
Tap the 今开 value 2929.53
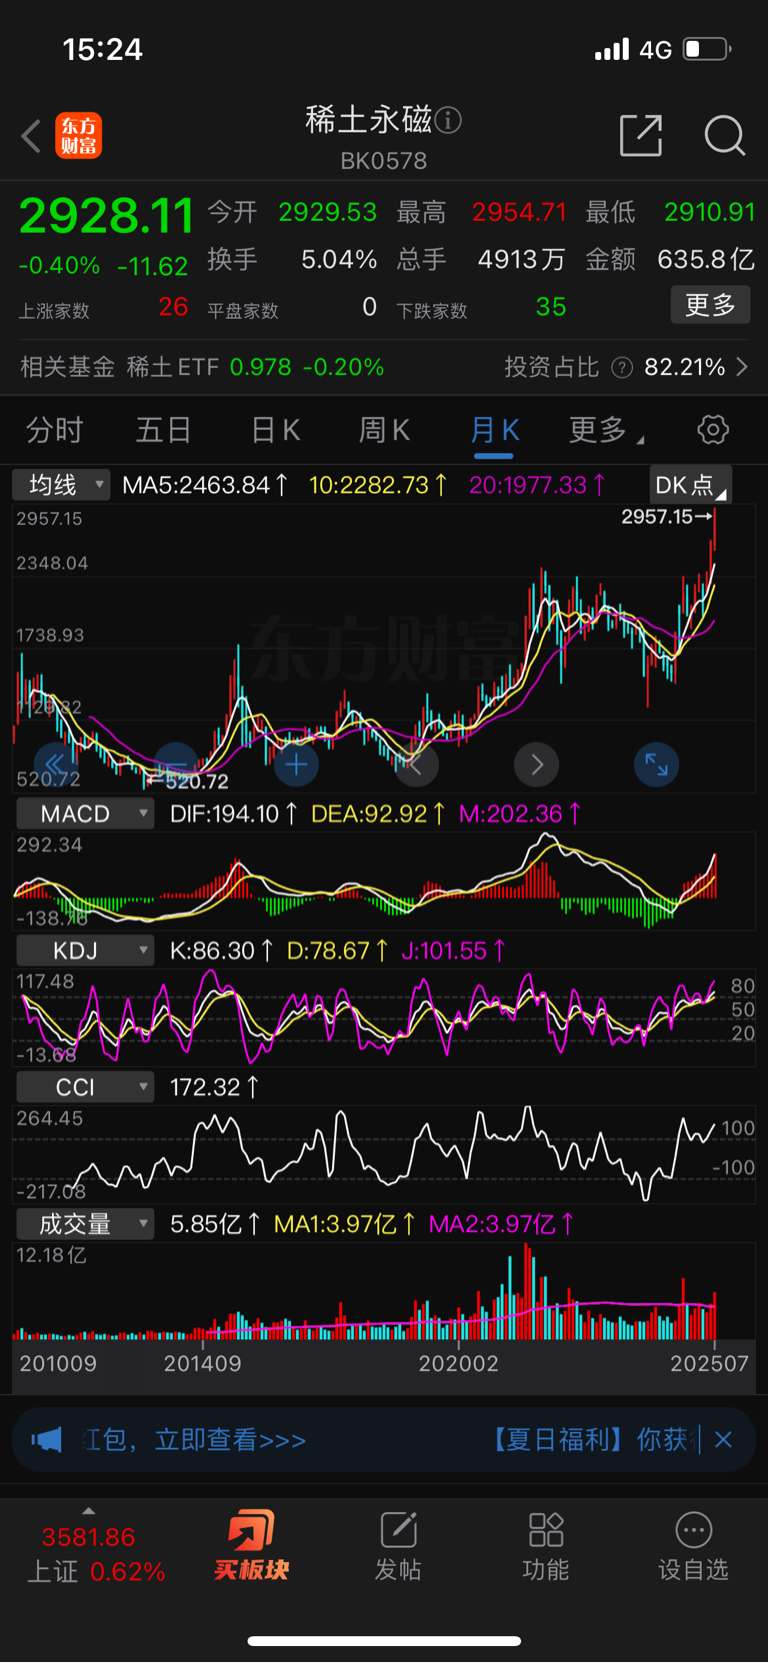click(x=328, y=212)
